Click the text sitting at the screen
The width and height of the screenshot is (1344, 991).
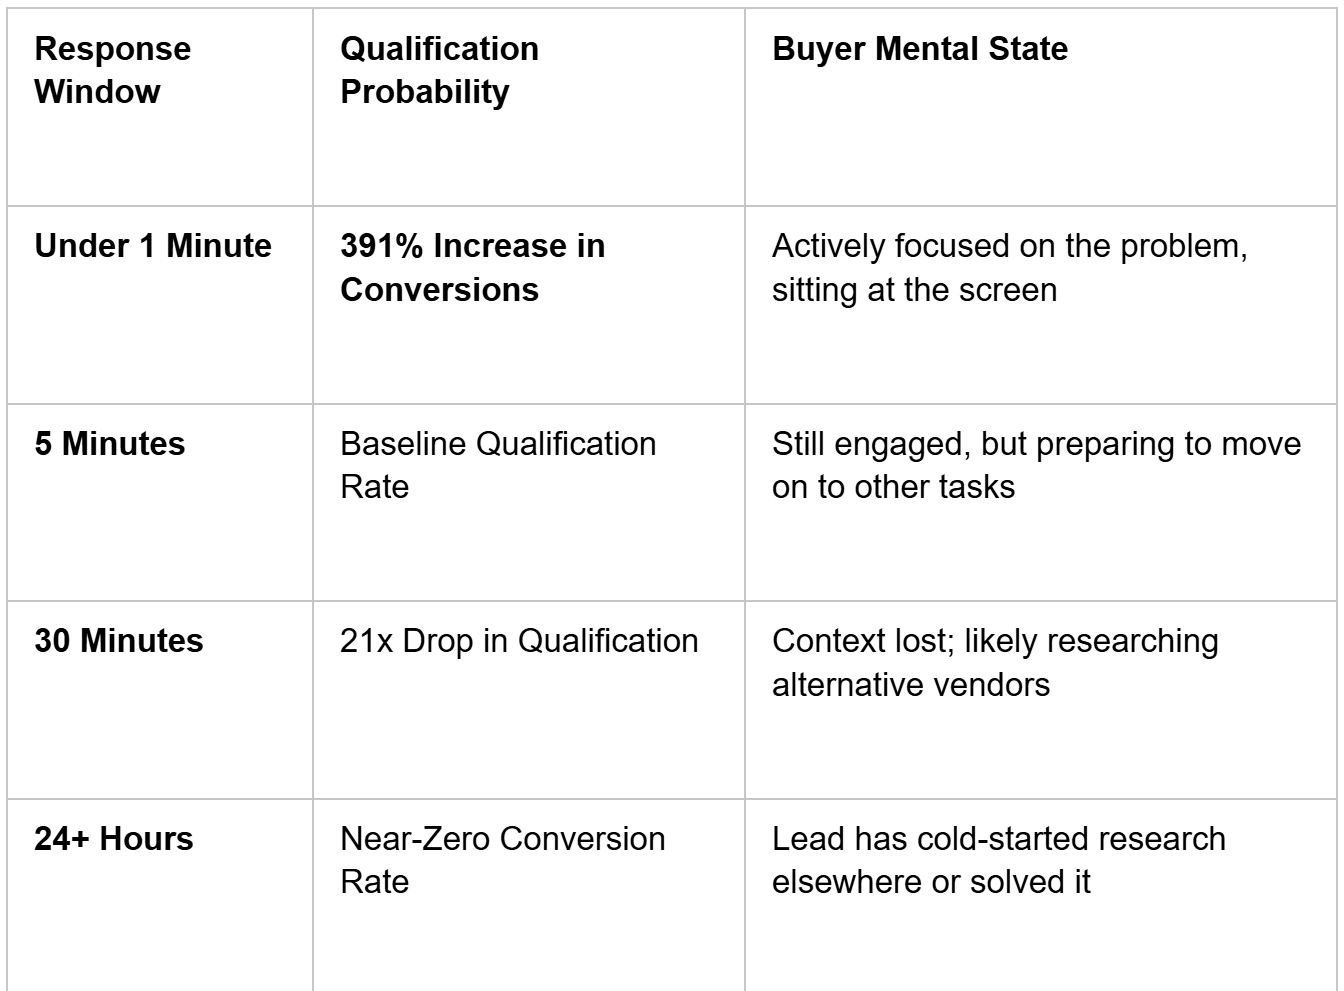[x=914, y=290]
